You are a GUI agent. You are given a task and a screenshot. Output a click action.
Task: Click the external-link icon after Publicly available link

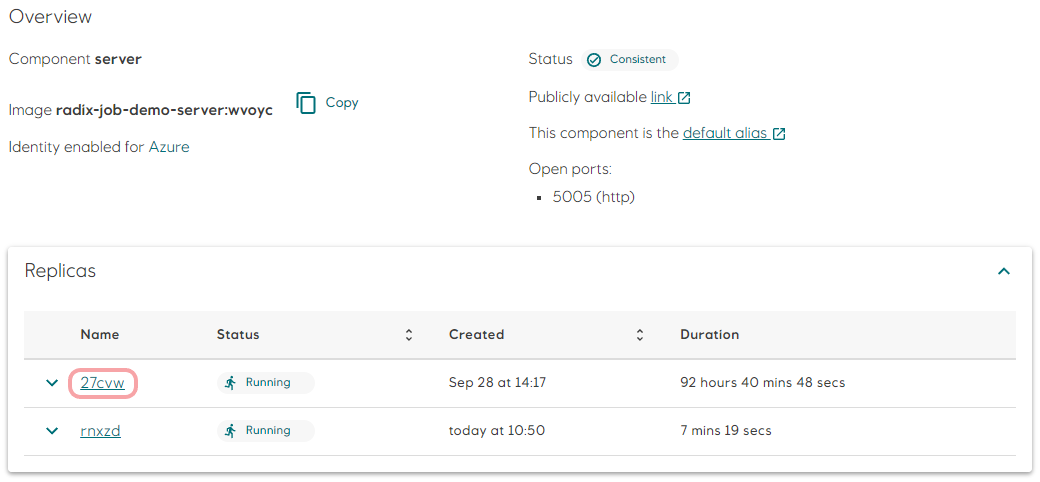685,98
